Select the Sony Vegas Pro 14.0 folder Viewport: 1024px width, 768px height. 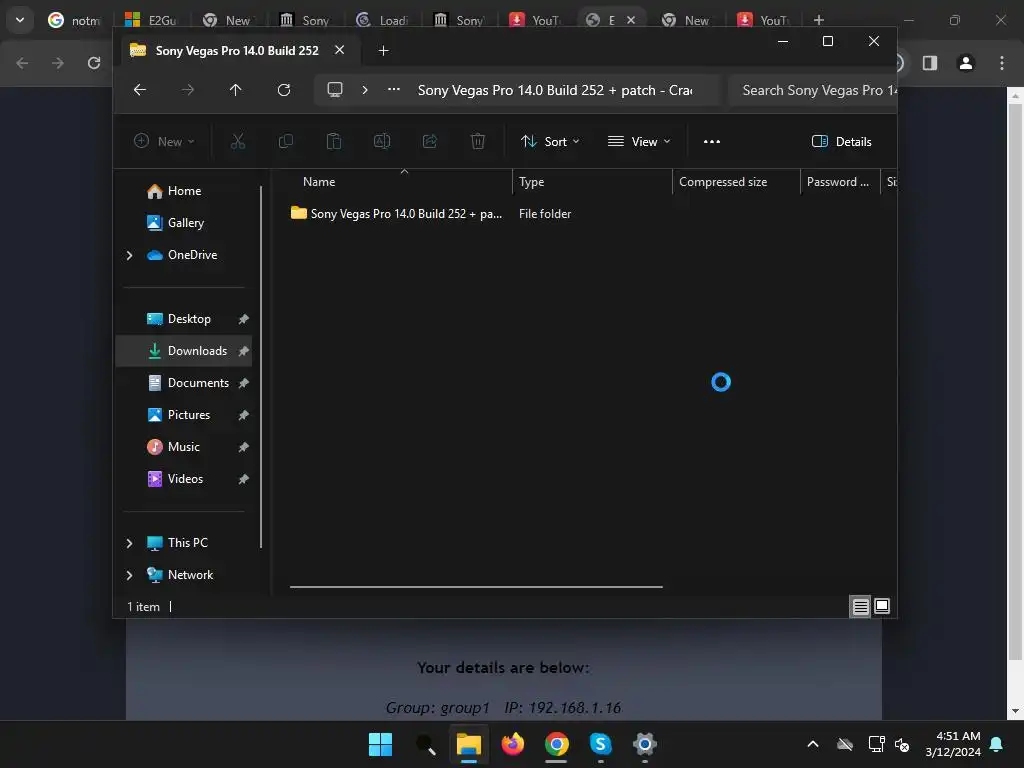tap(397, 214)
